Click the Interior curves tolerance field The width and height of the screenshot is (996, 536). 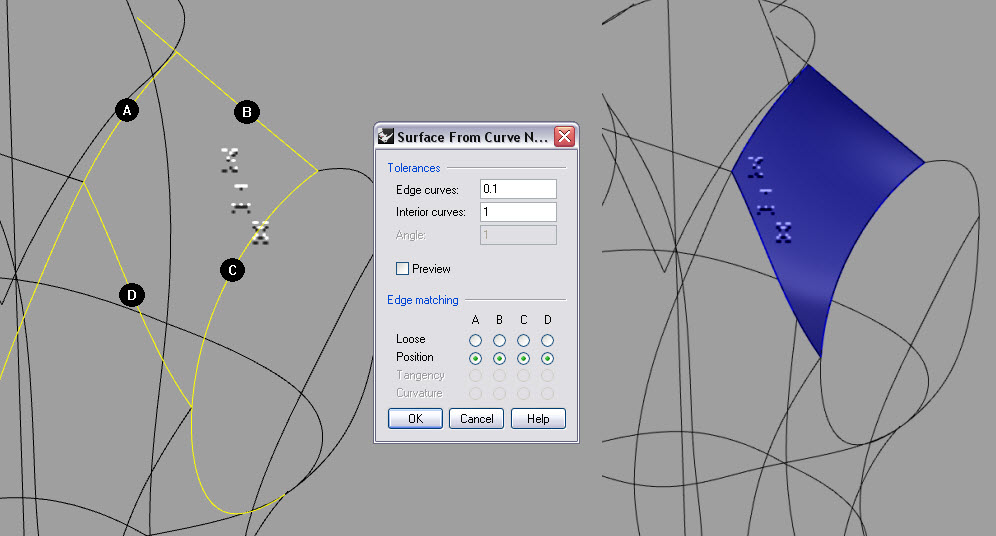[518, 212]
